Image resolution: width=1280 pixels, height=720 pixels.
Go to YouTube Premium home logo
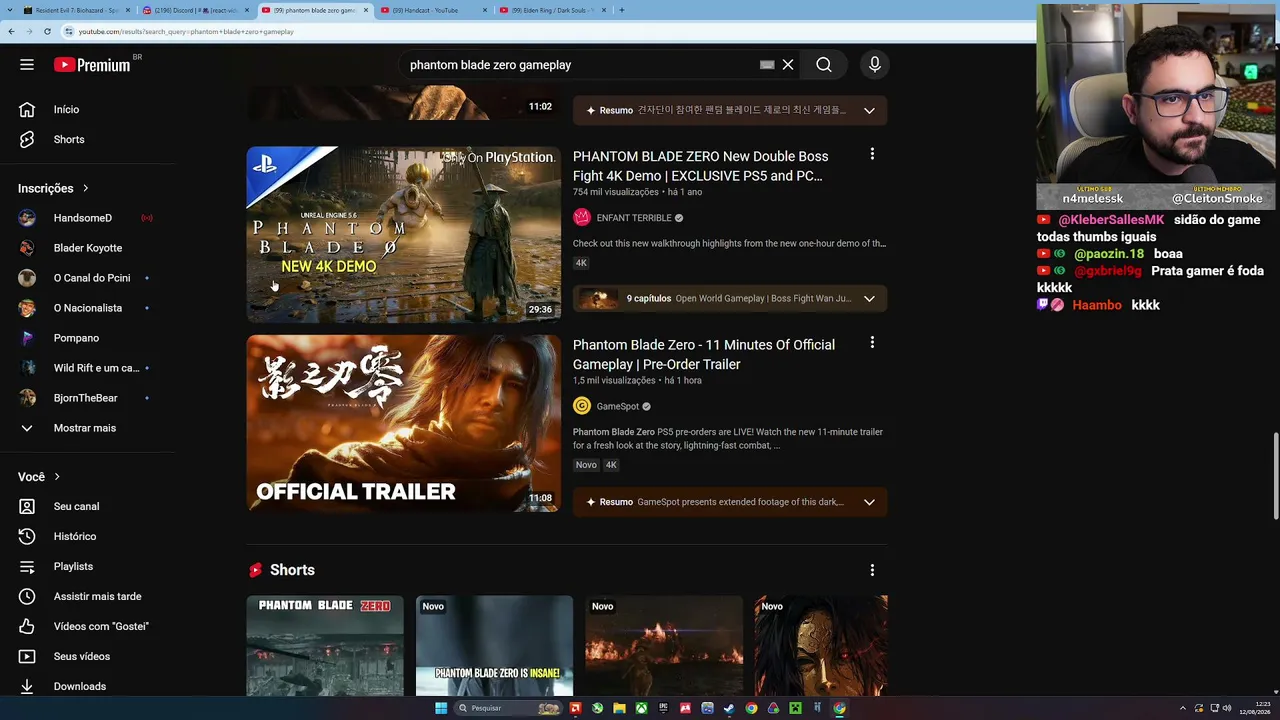point(92,65)
